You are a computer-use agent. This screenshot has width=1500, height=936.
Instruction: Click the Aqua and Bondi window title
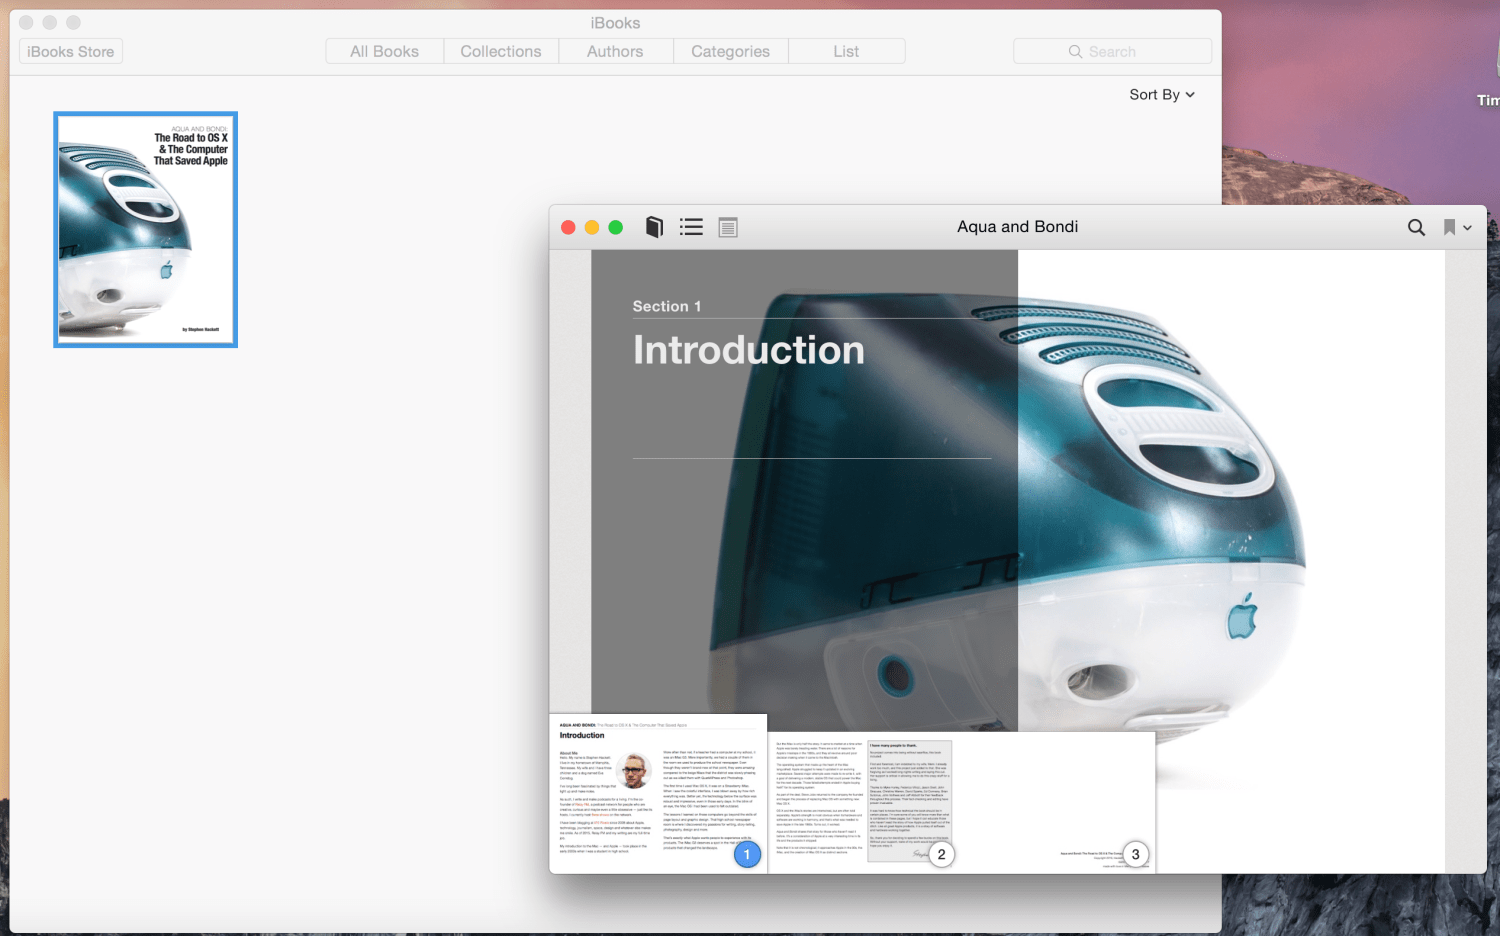[1018, 227]
